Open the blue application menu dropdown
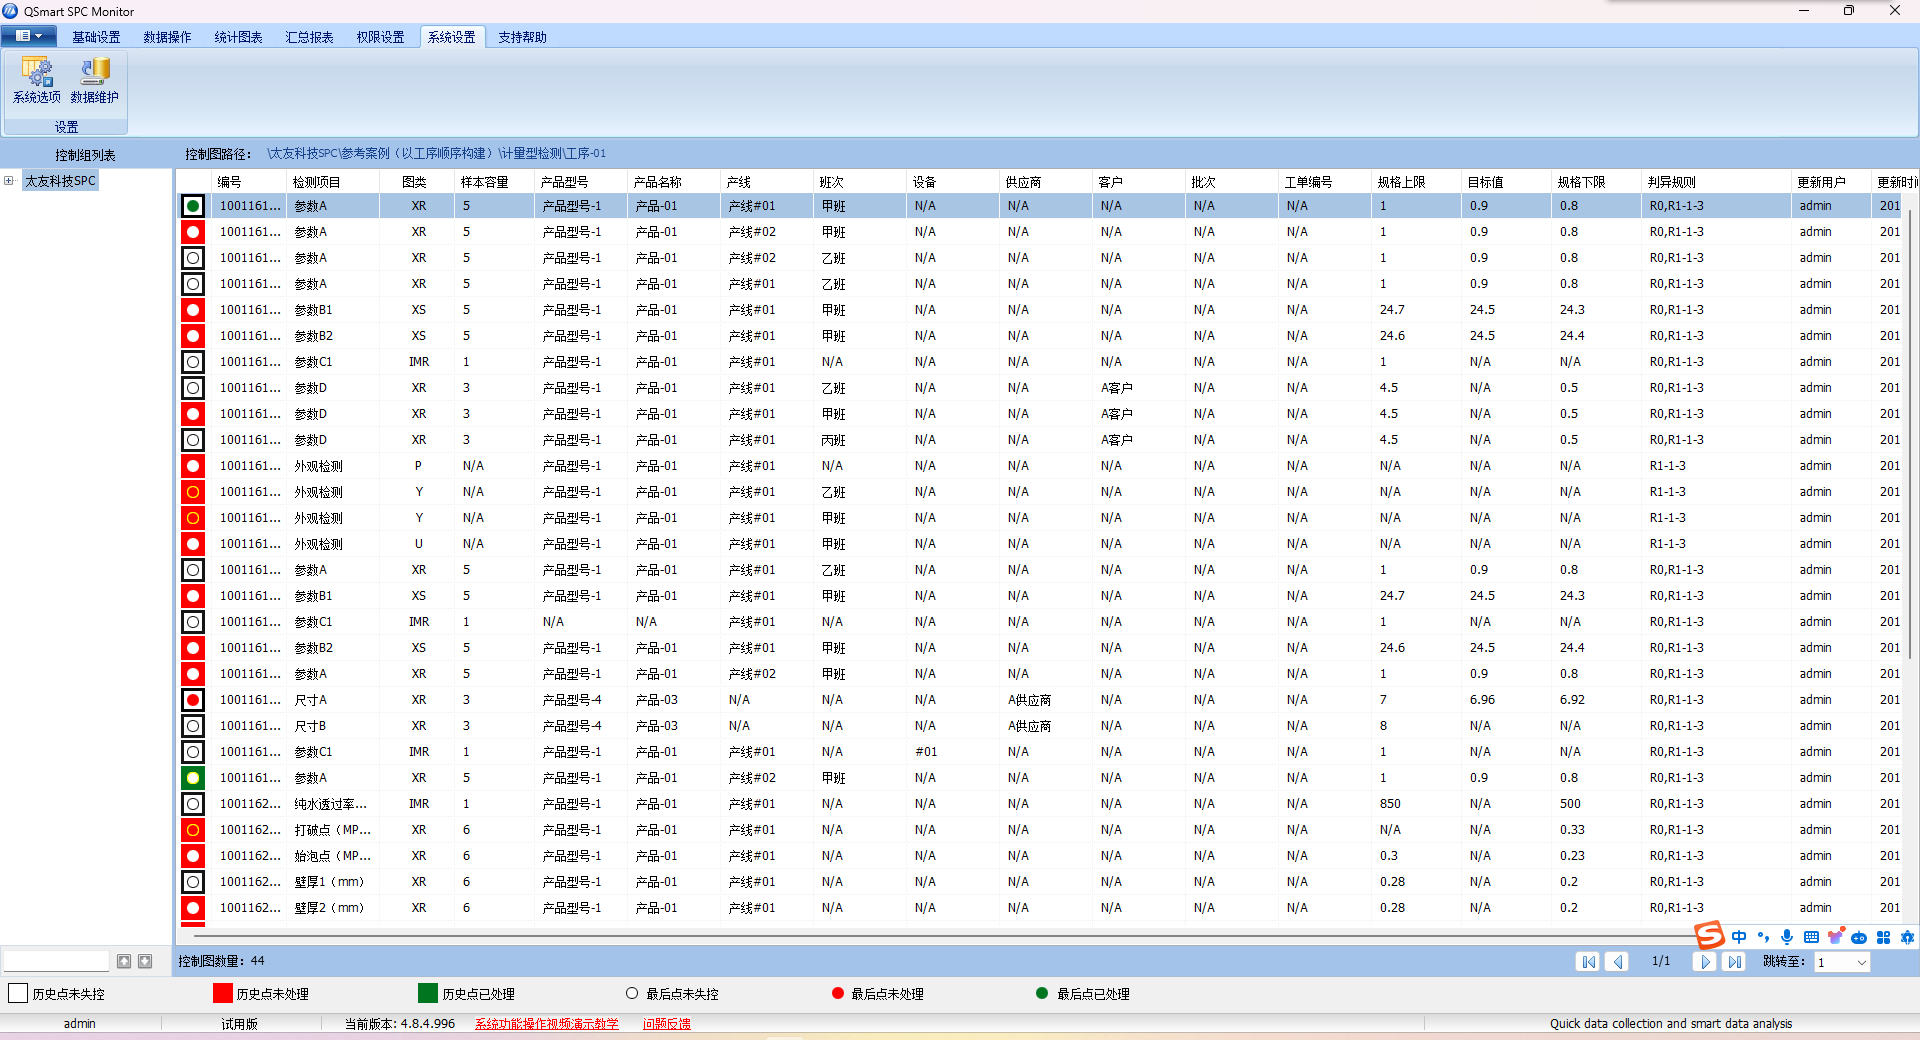The height and width of the screenshot is (1040, 1920). tap(29, 36)
